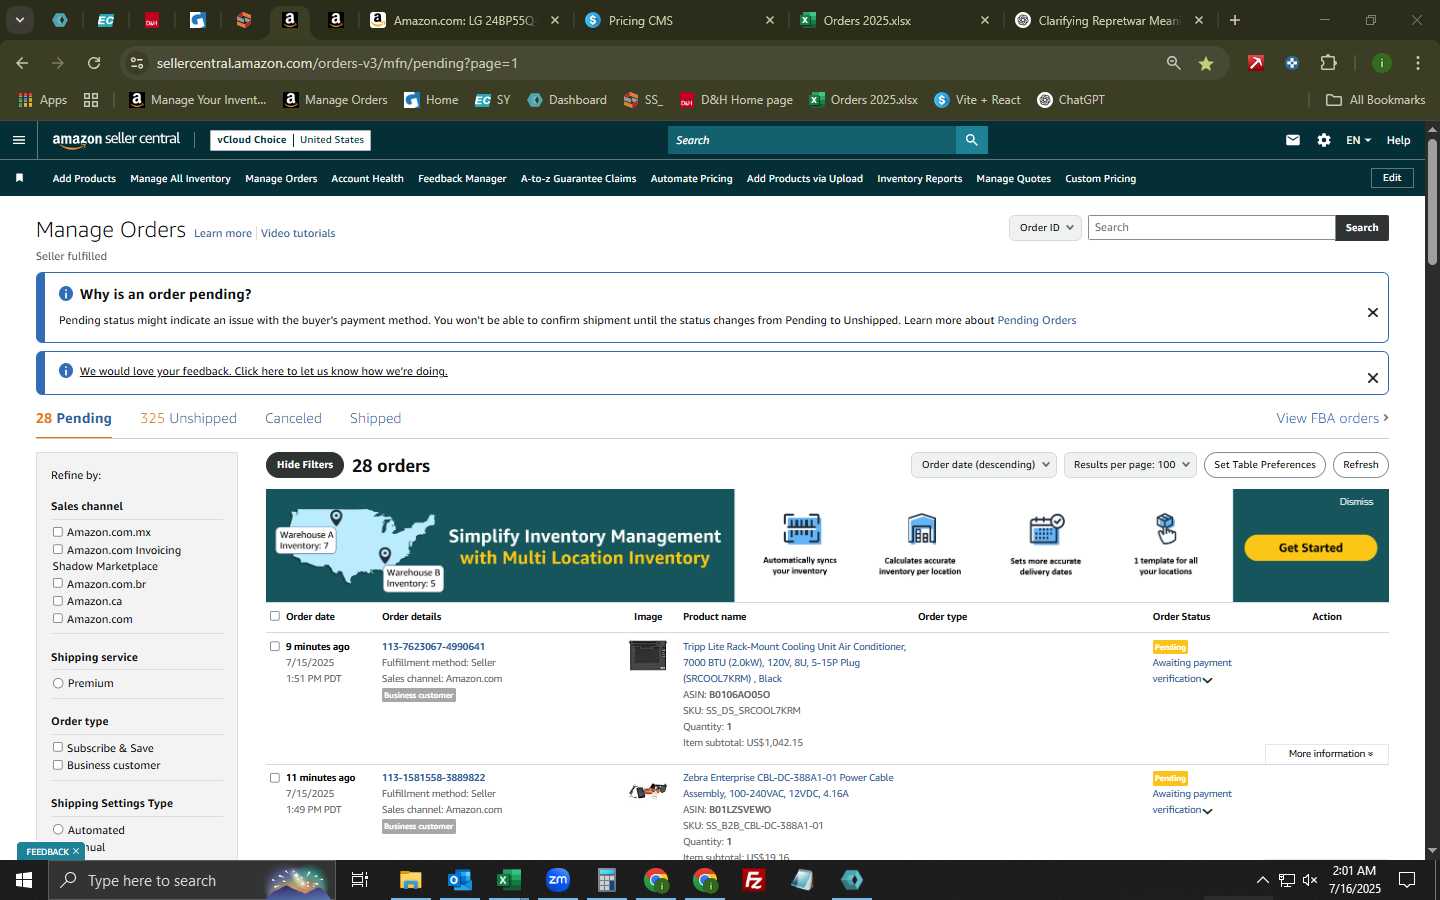This screenshot has height=900, width=1440.
Task: Show hidden system tray icons
Action: point(1262,880)
